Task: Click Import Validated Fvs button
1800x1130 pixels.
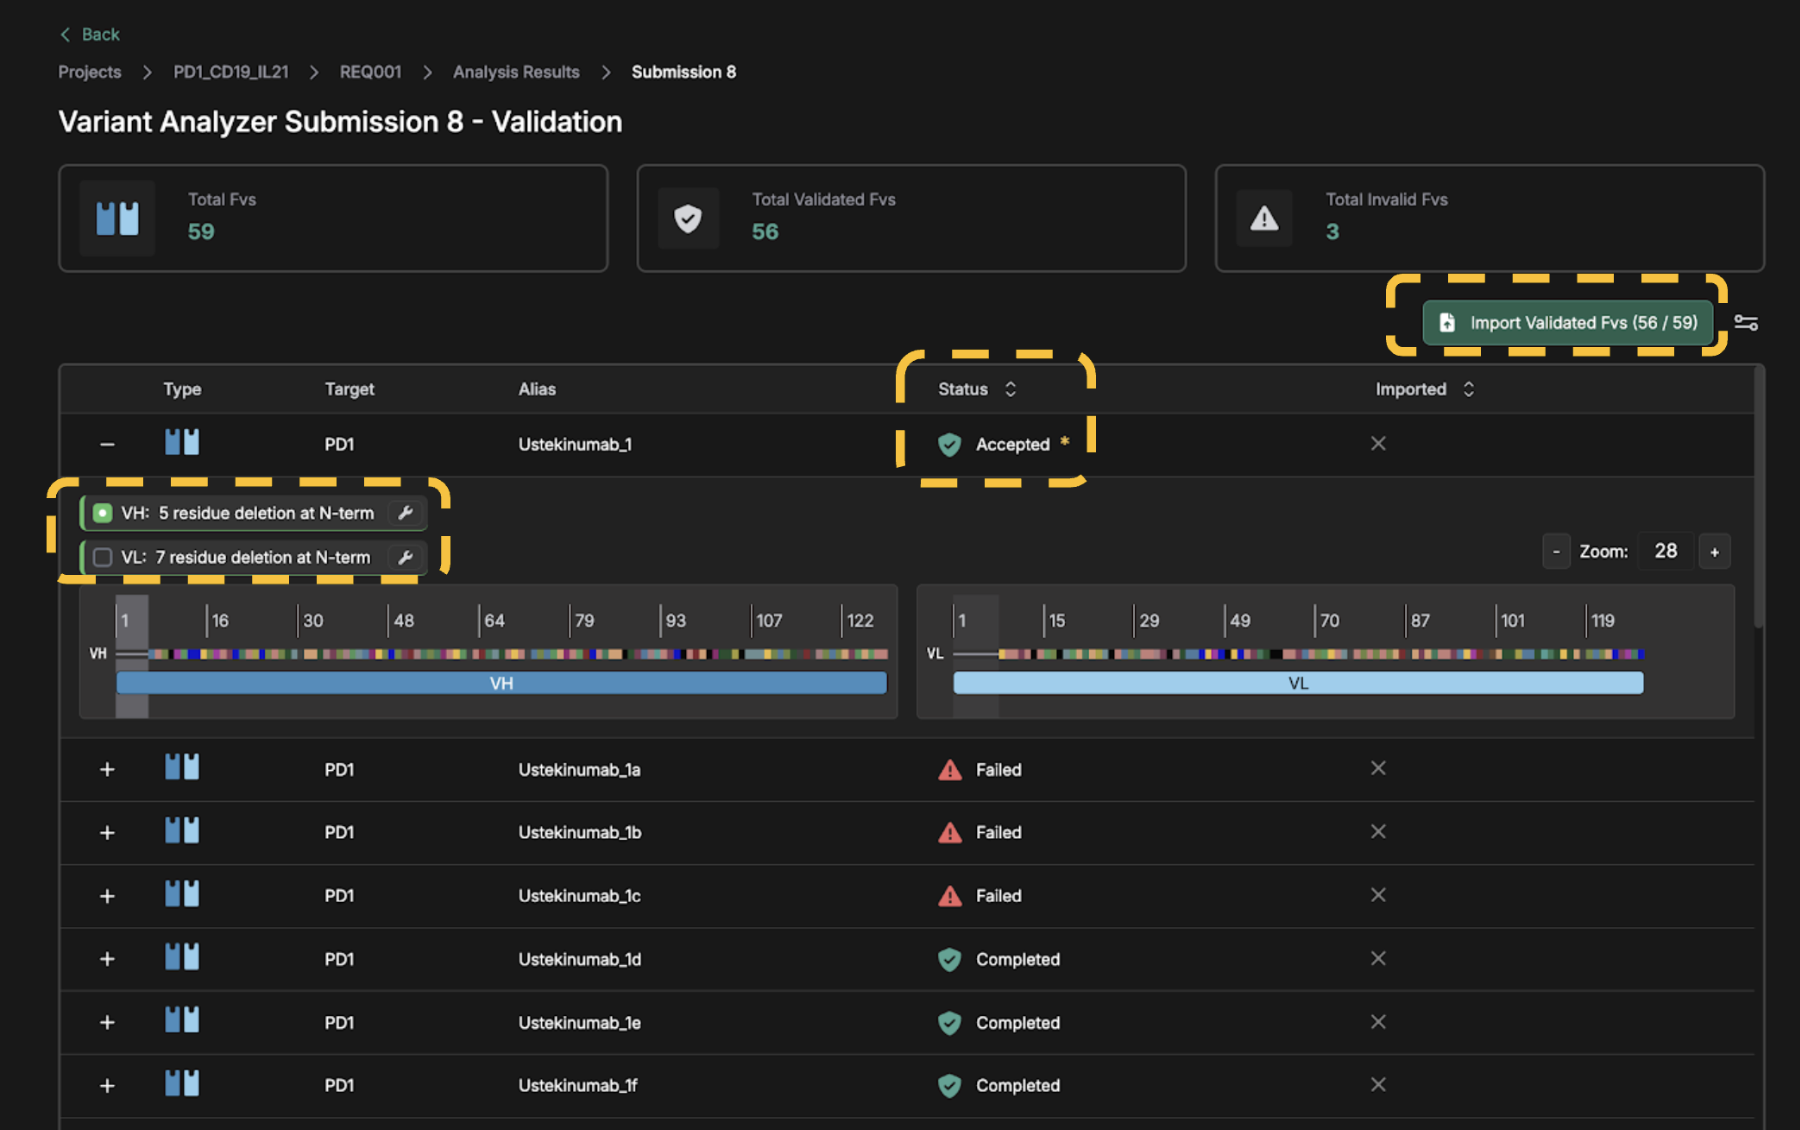Action: [1567, 323]
